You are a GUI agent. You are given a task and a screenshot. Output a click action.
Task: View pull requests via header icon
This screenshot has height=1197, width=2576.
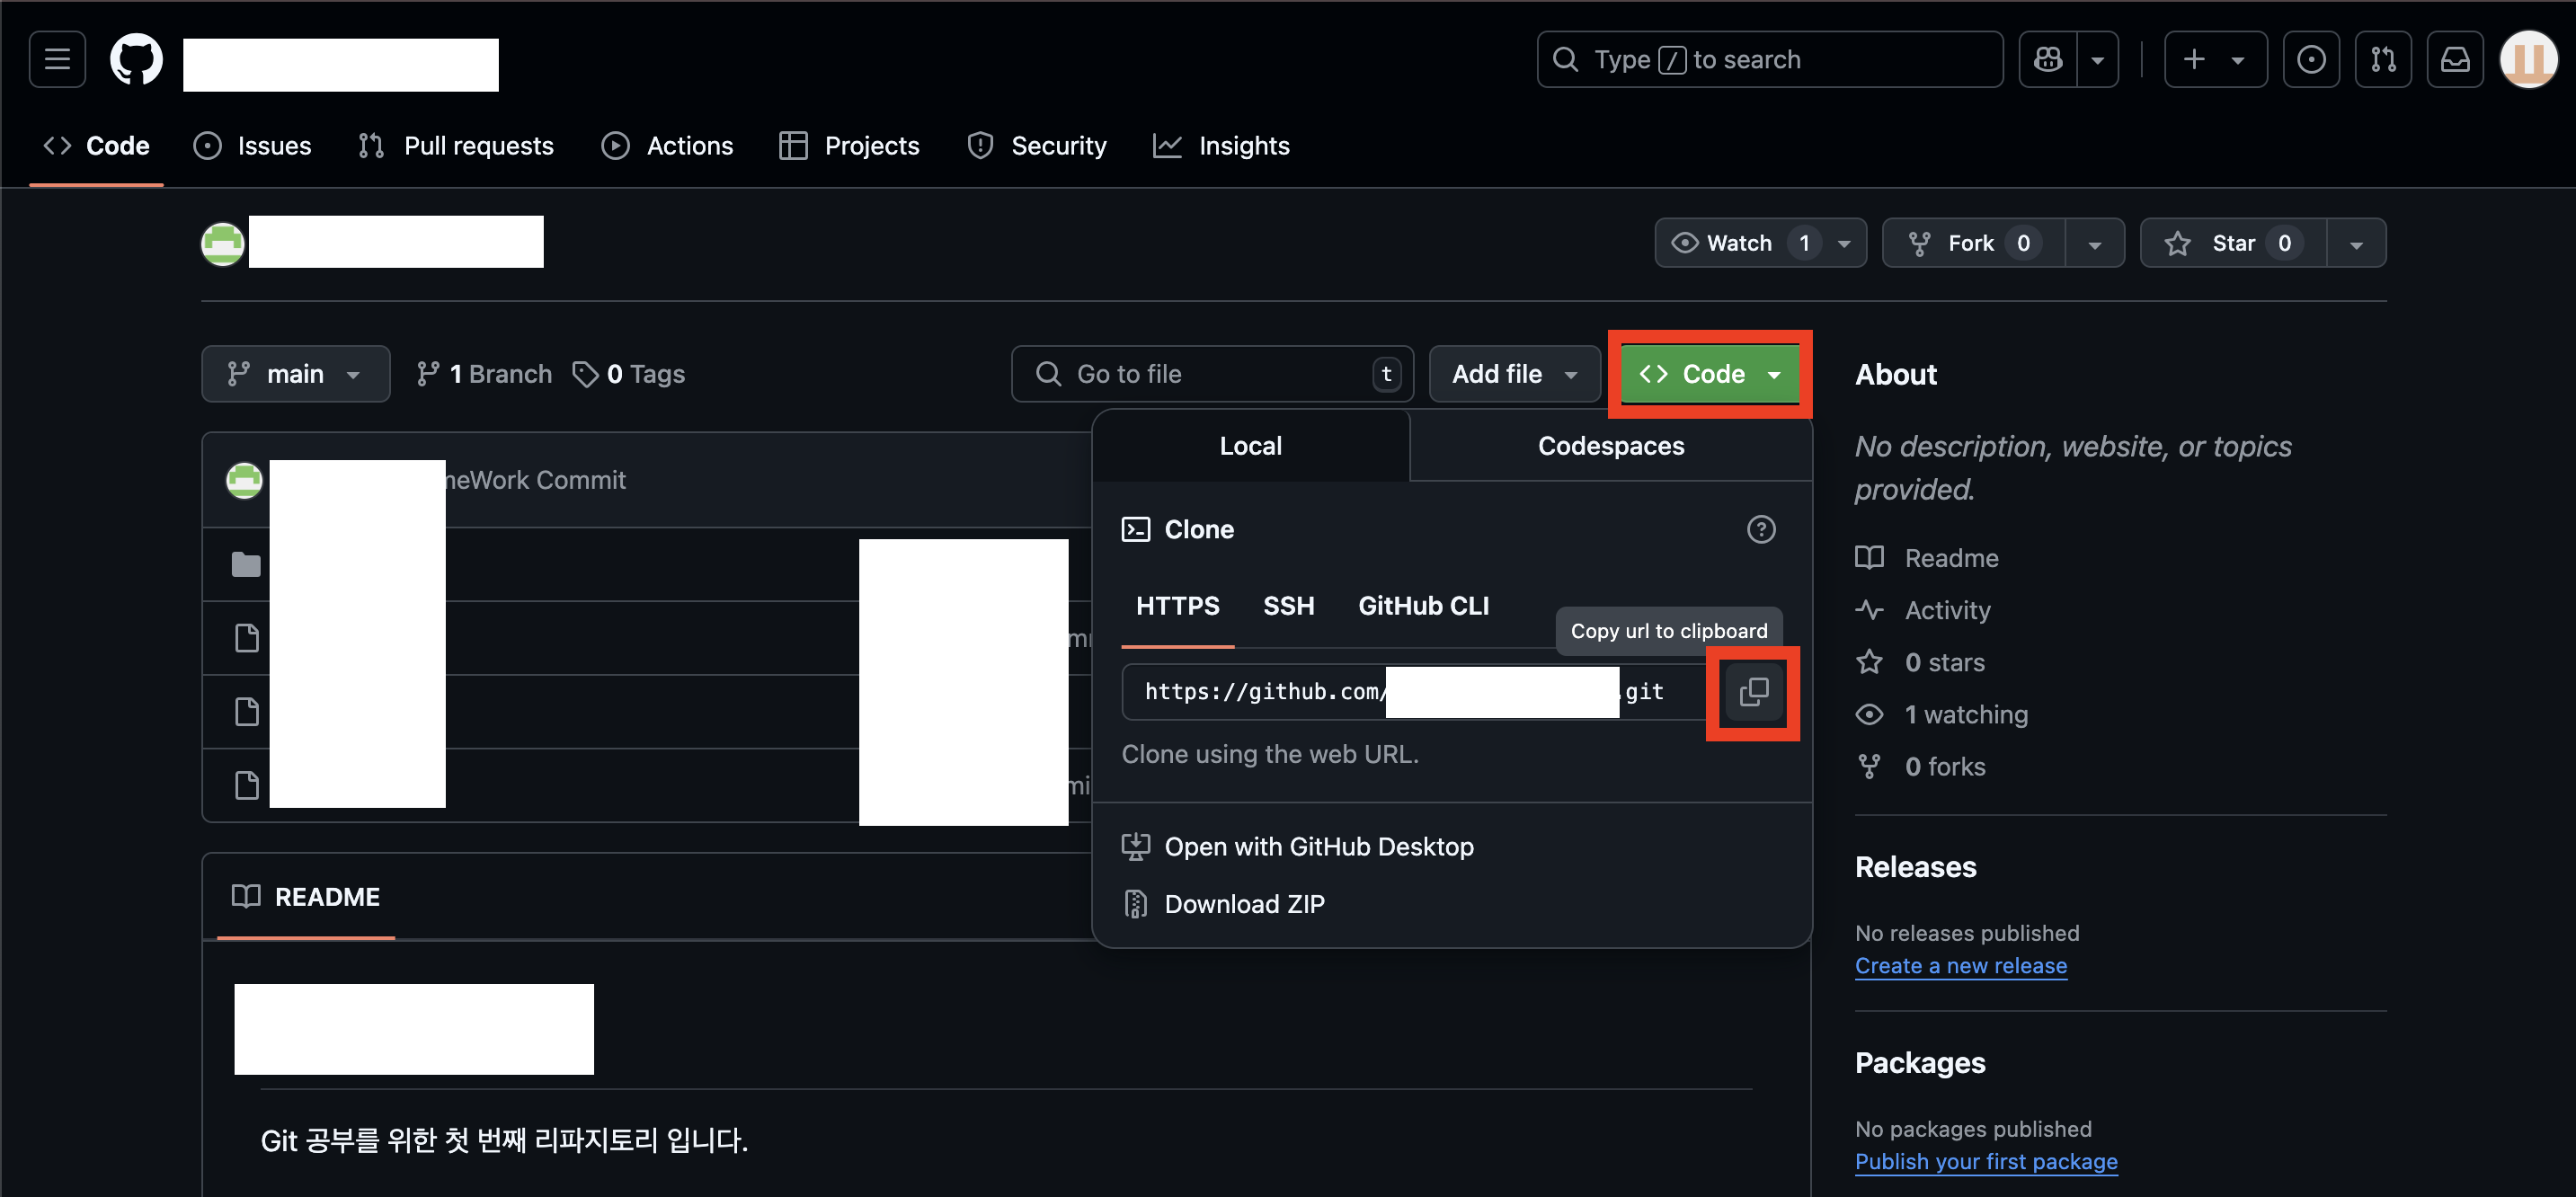2383,60
